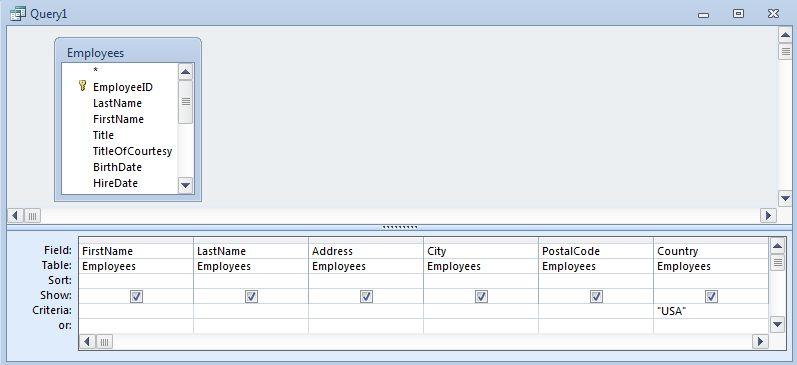Select TitleOfCourtesy in the Employees list
This screenshot has width=797, height=365.
coord(132,151)
